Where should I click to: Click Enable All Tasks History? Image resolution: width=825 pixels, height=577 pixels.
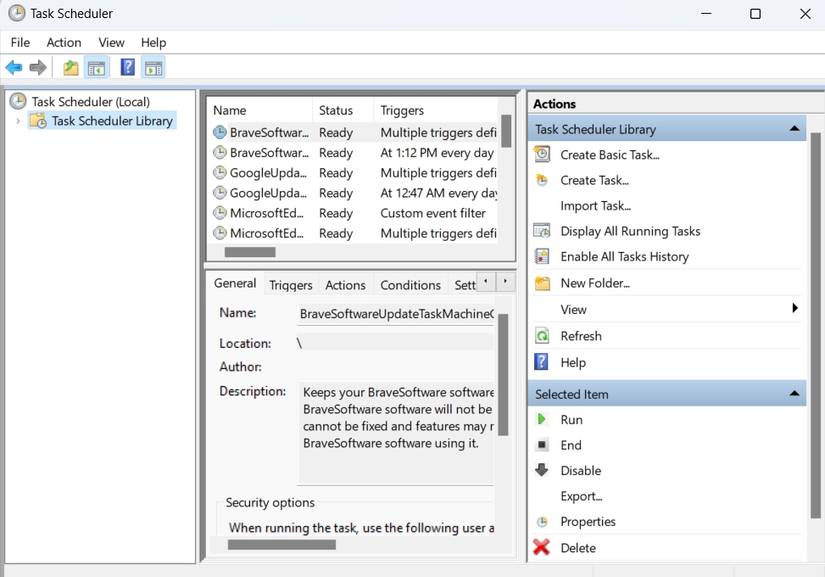point(624,257)
